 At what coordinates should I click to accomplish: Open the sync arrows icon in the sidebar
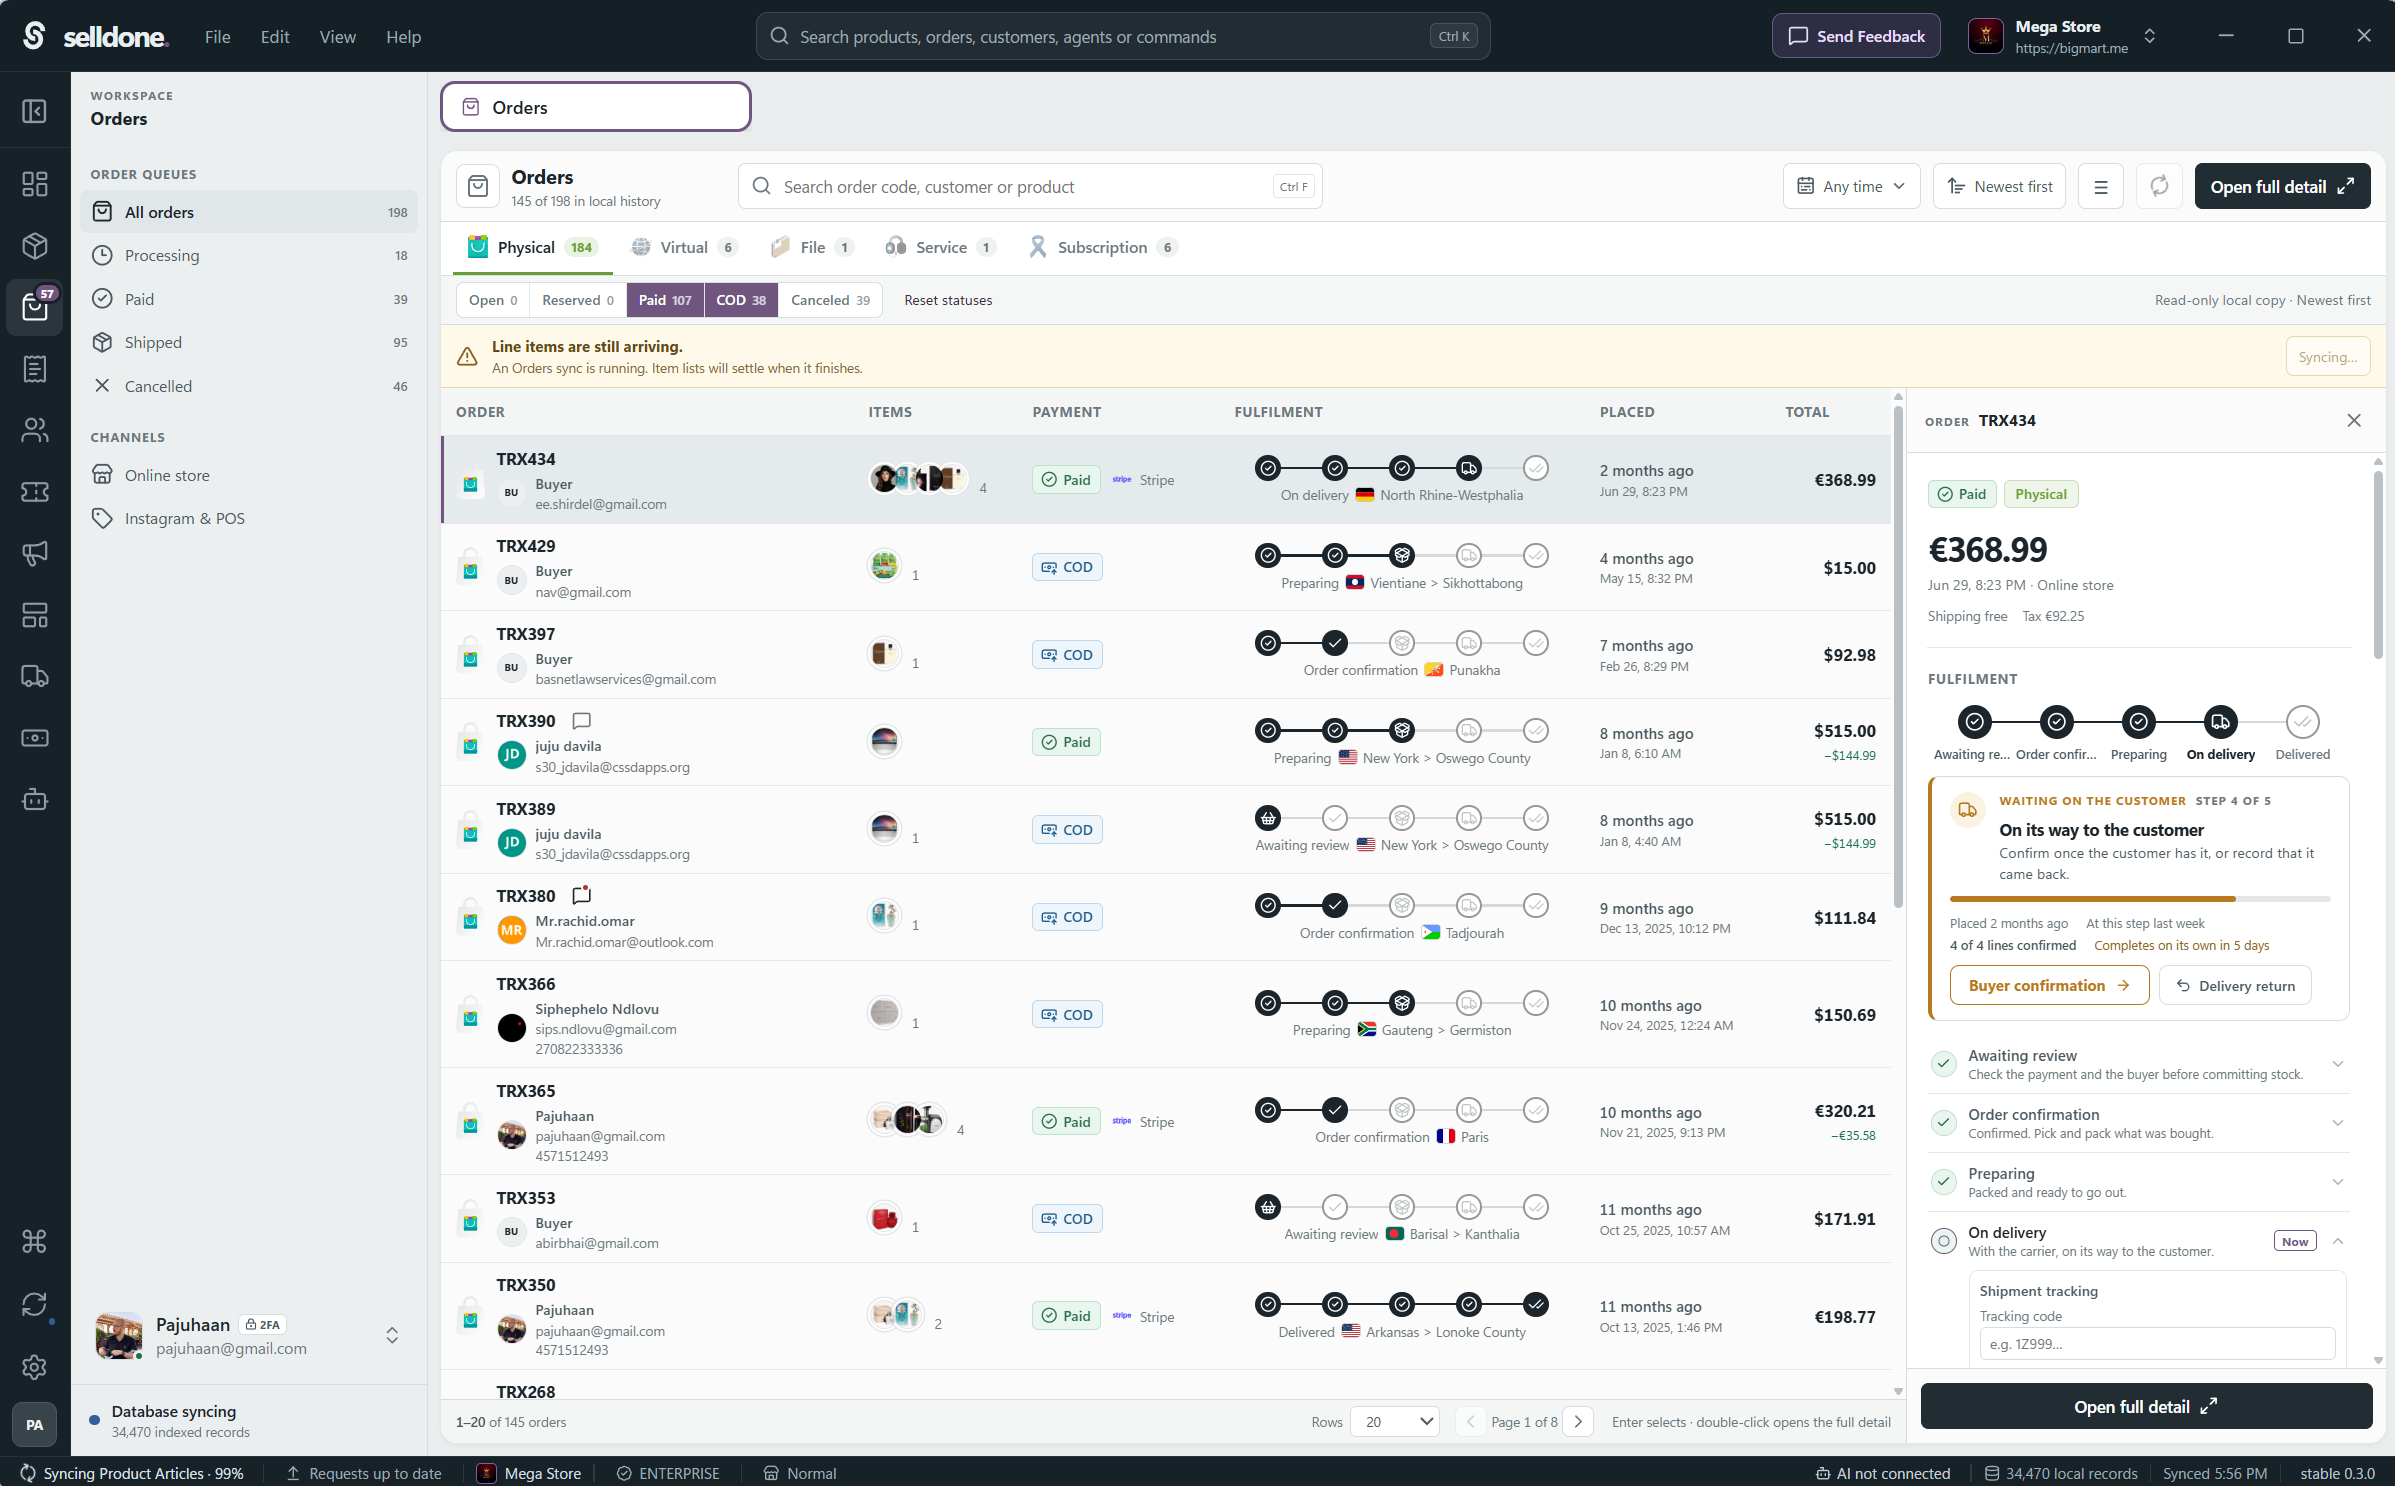click(35, 1305)
